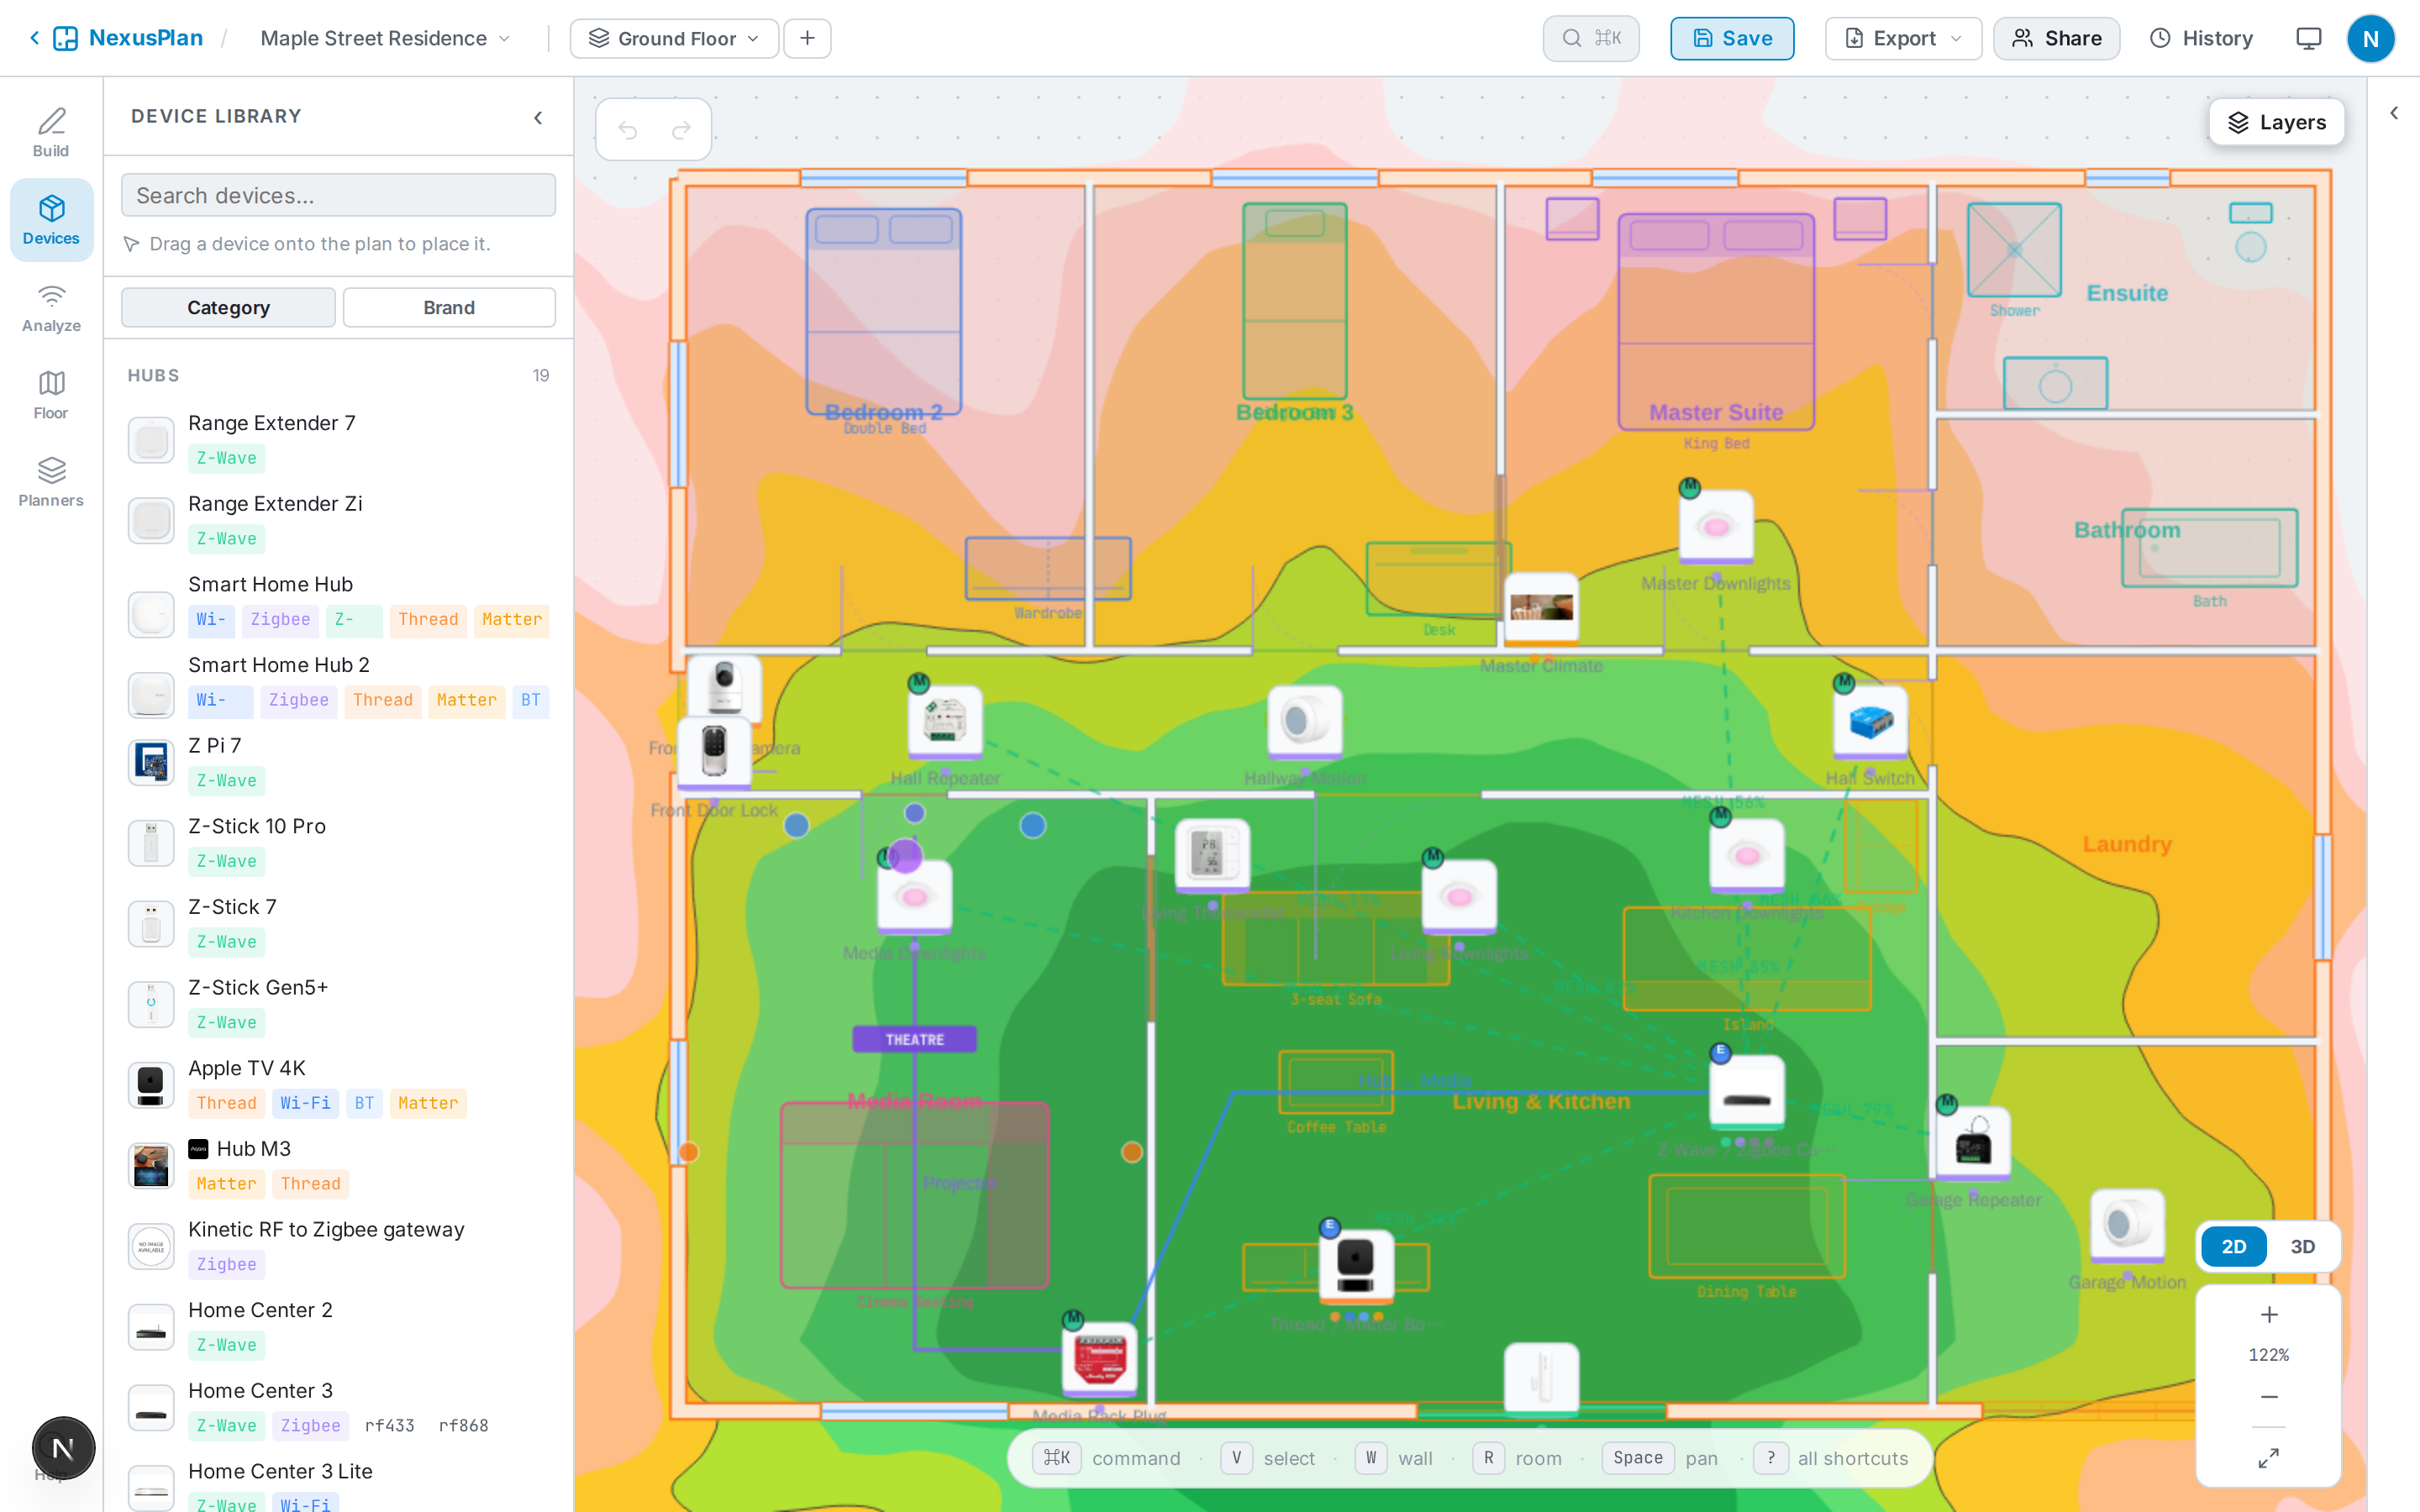Click the Search devices field

coord(338,195)
